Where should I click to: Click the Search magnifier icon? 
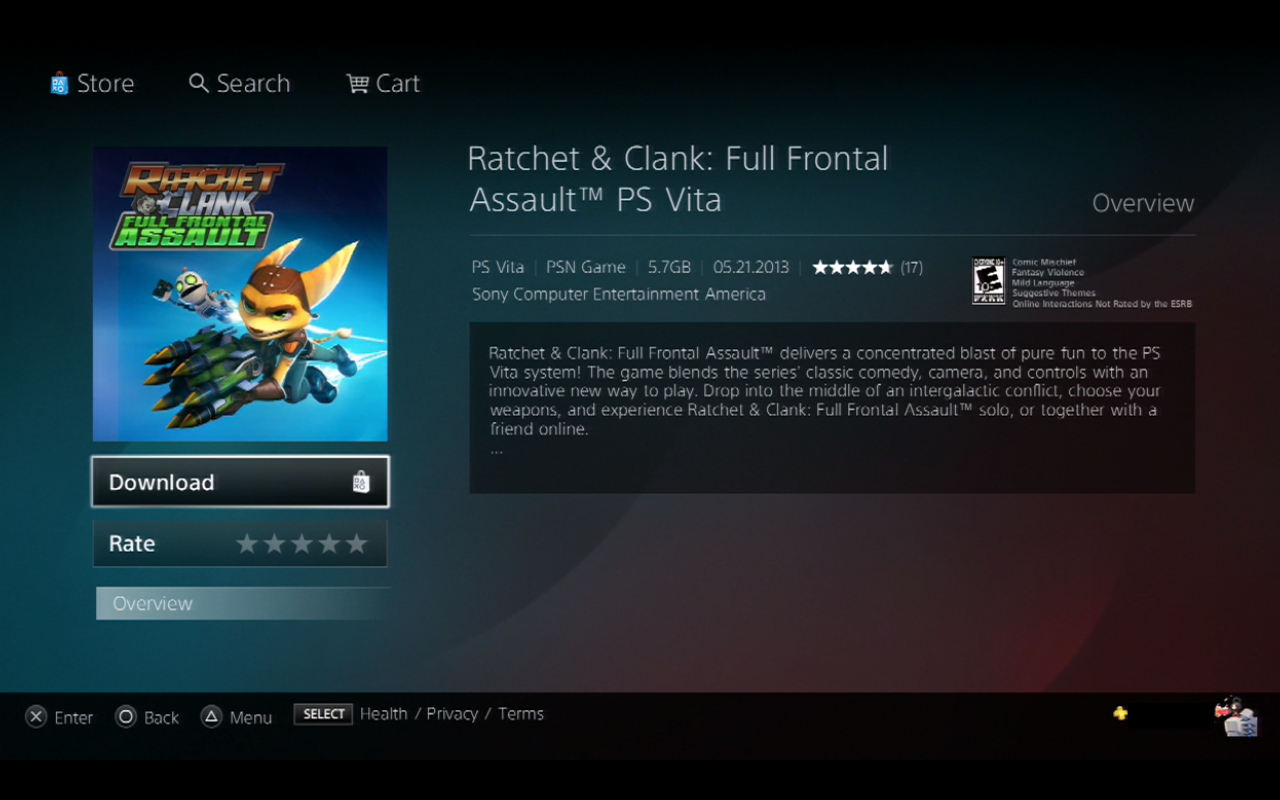[x=199, y=83]
